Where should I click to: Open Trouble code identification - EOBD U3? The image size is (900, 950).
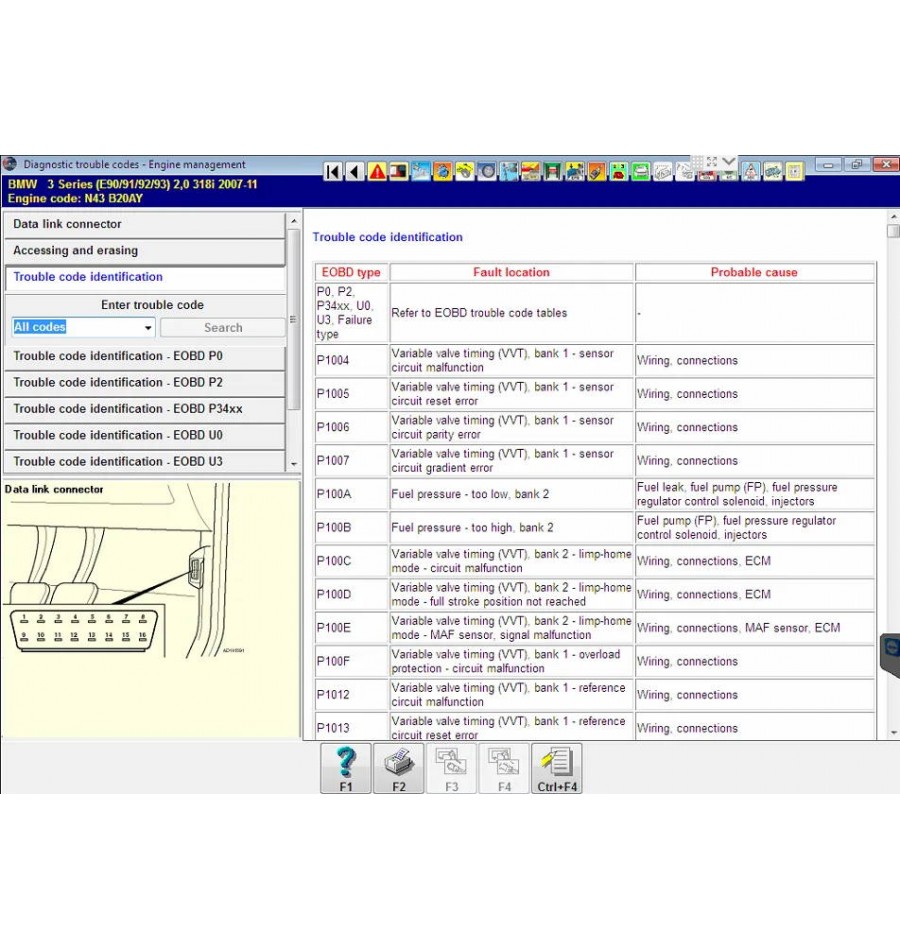(145, 462)
